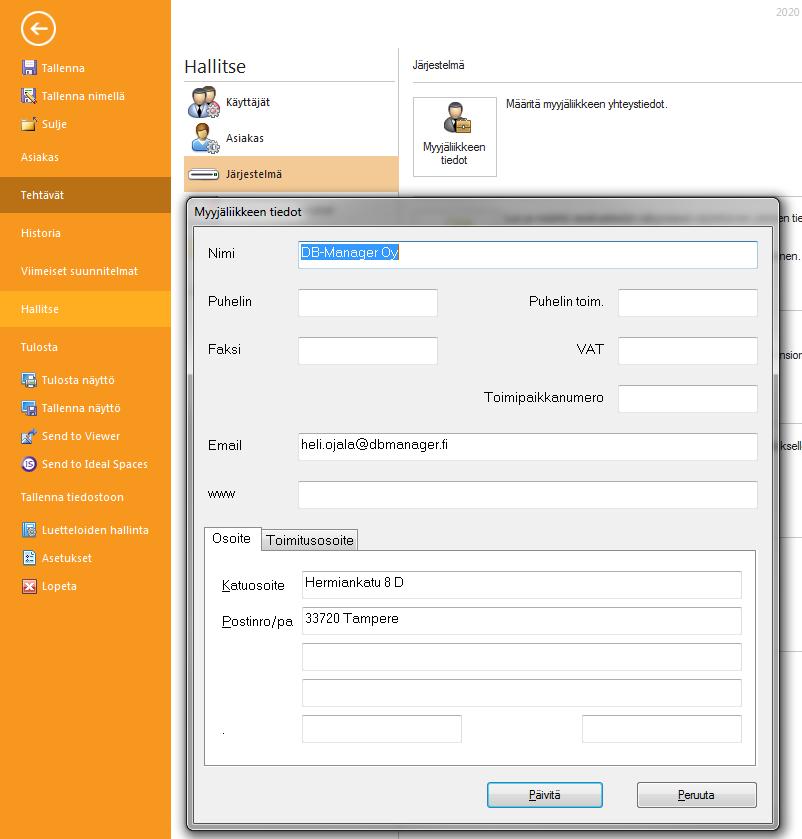
Task: Click the Send to Viewer icon
Action: (29, 436)
